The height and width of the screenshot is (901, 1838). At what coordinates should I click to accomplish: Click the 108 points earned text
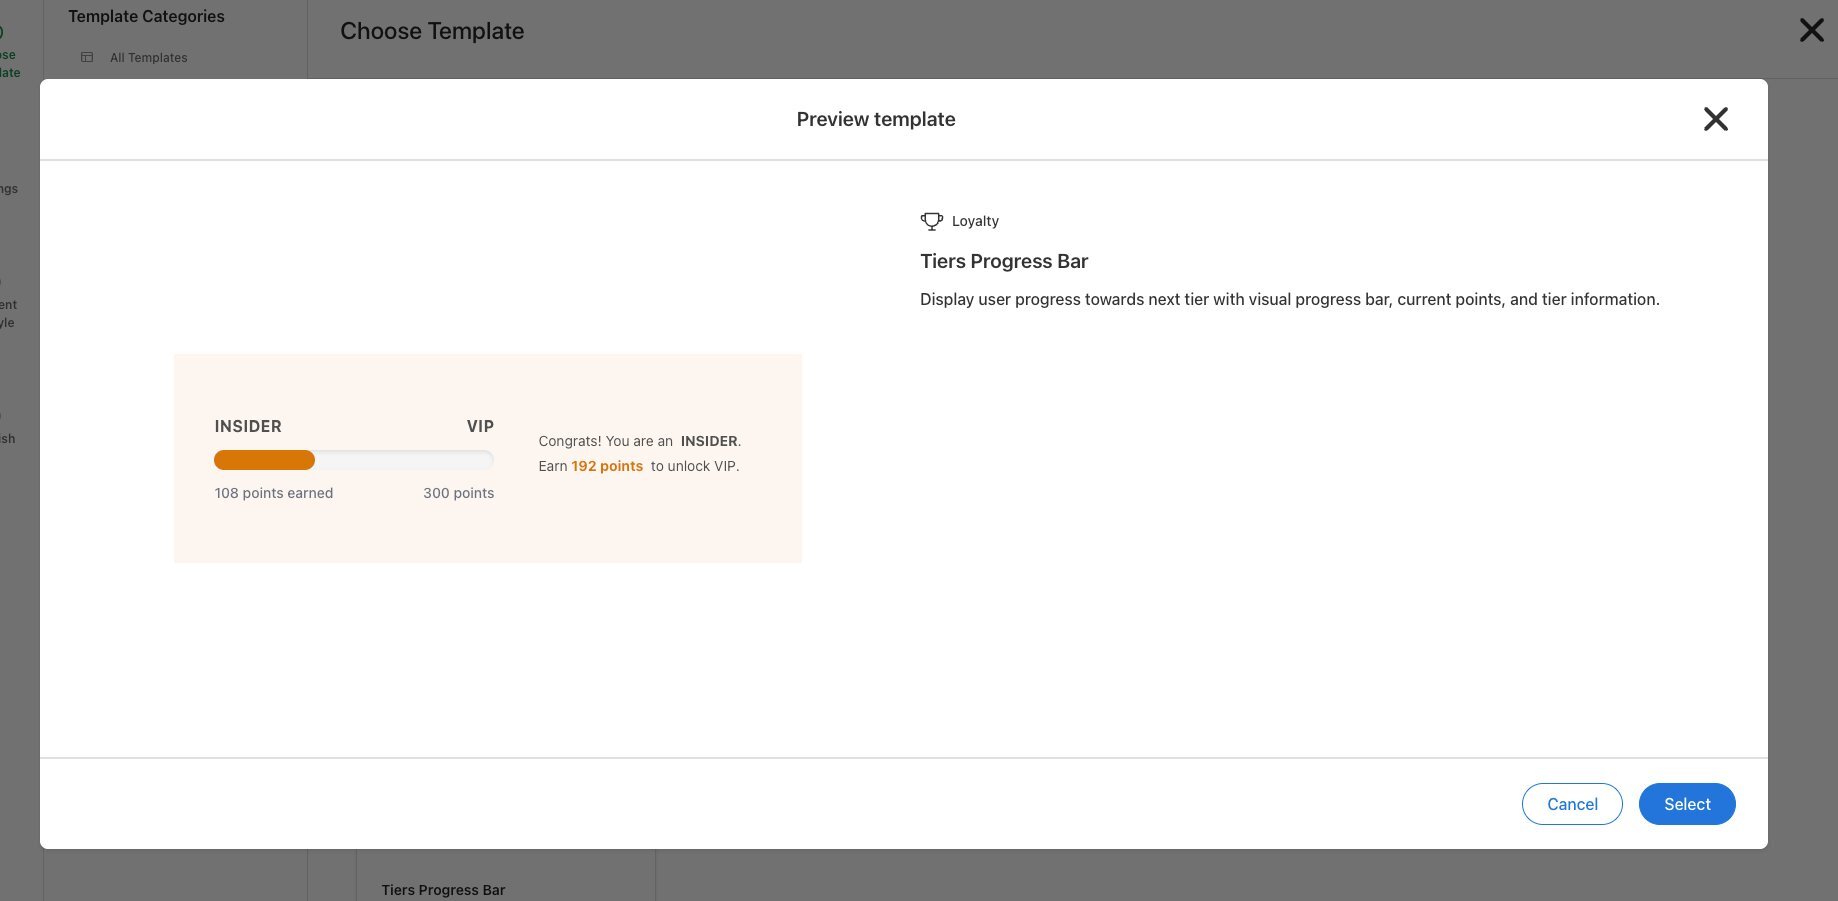click(x=274, y=493)
